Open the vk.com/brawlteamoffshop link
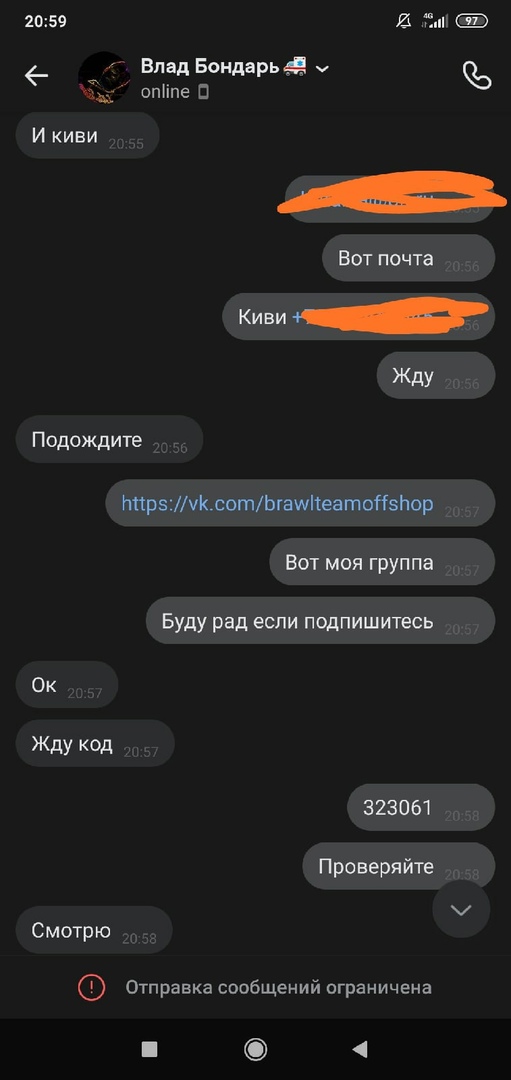 pyautogui.click(x=277, y=503)
